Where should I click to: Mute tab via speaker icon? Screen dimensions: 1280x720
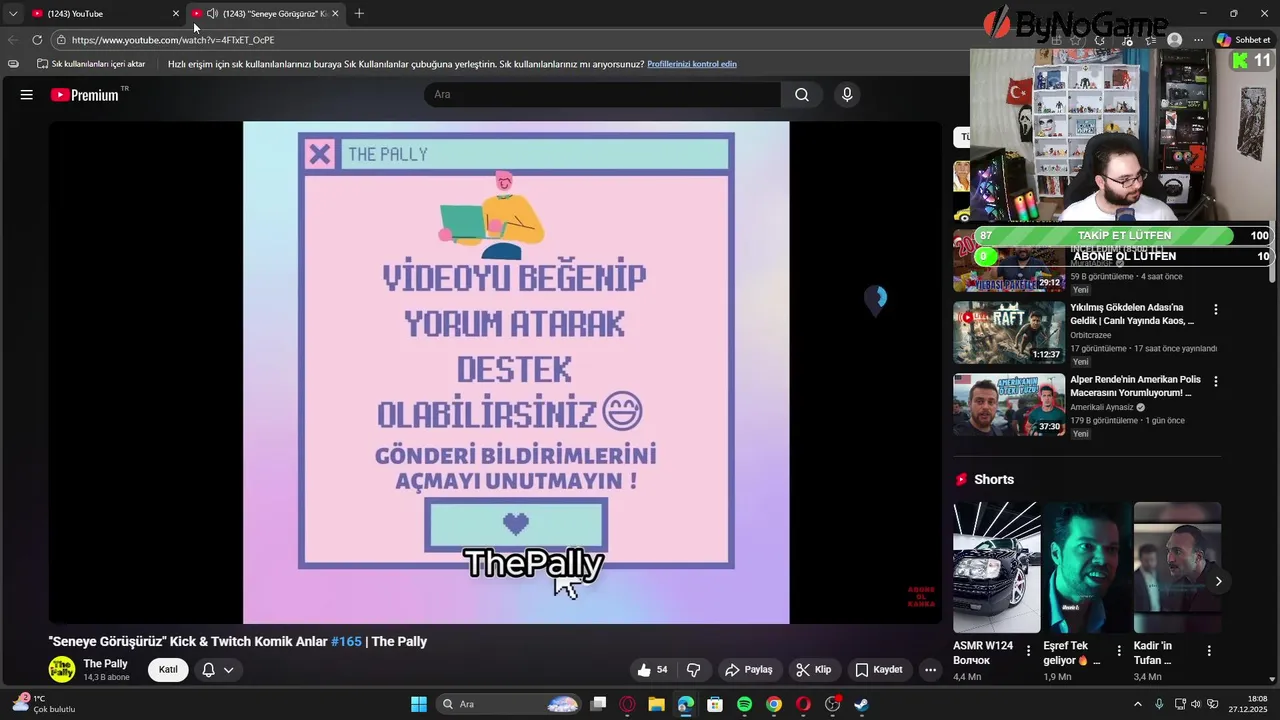pos(212,14)
